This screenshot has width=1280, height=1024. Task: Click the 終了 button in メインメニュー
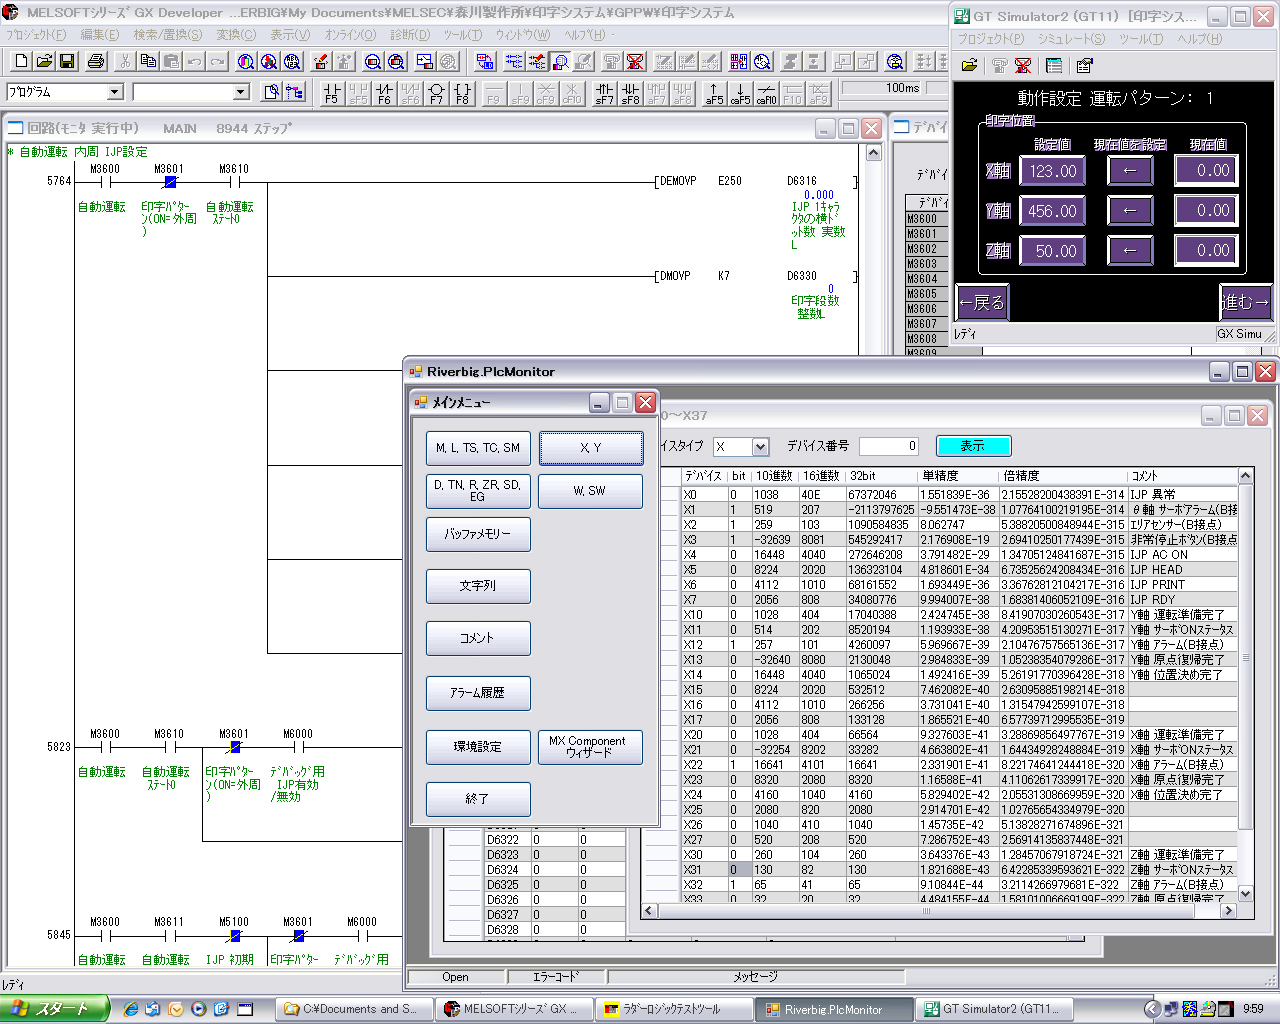[478, 799]
